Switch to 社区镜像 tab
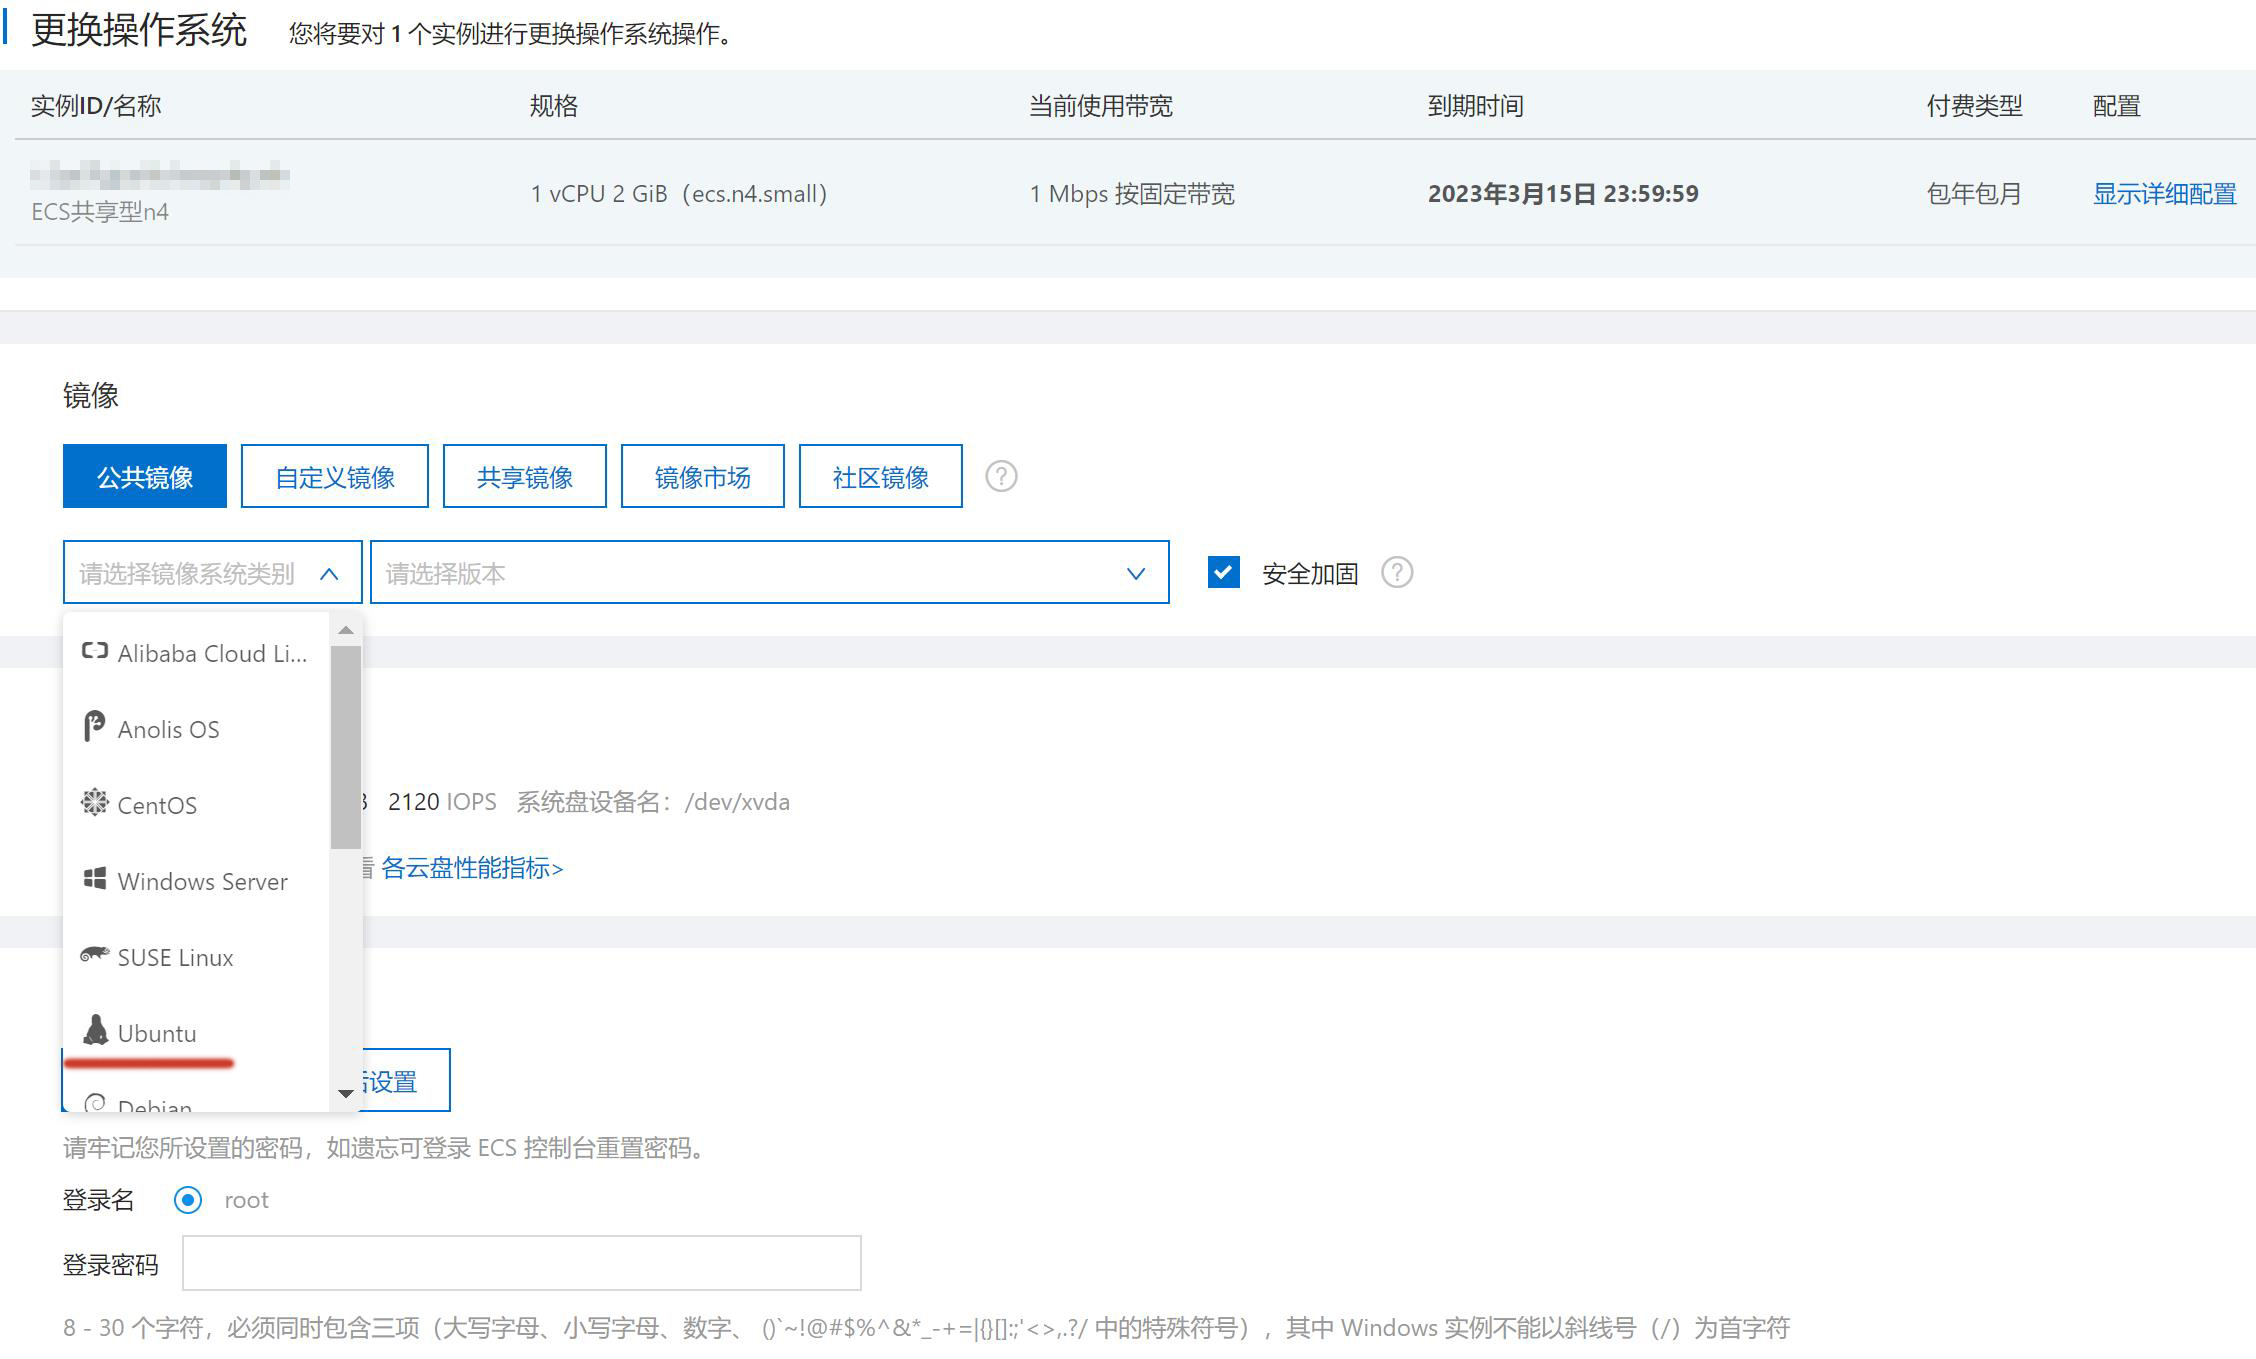2256x1359 pixels. pos(881,477)
